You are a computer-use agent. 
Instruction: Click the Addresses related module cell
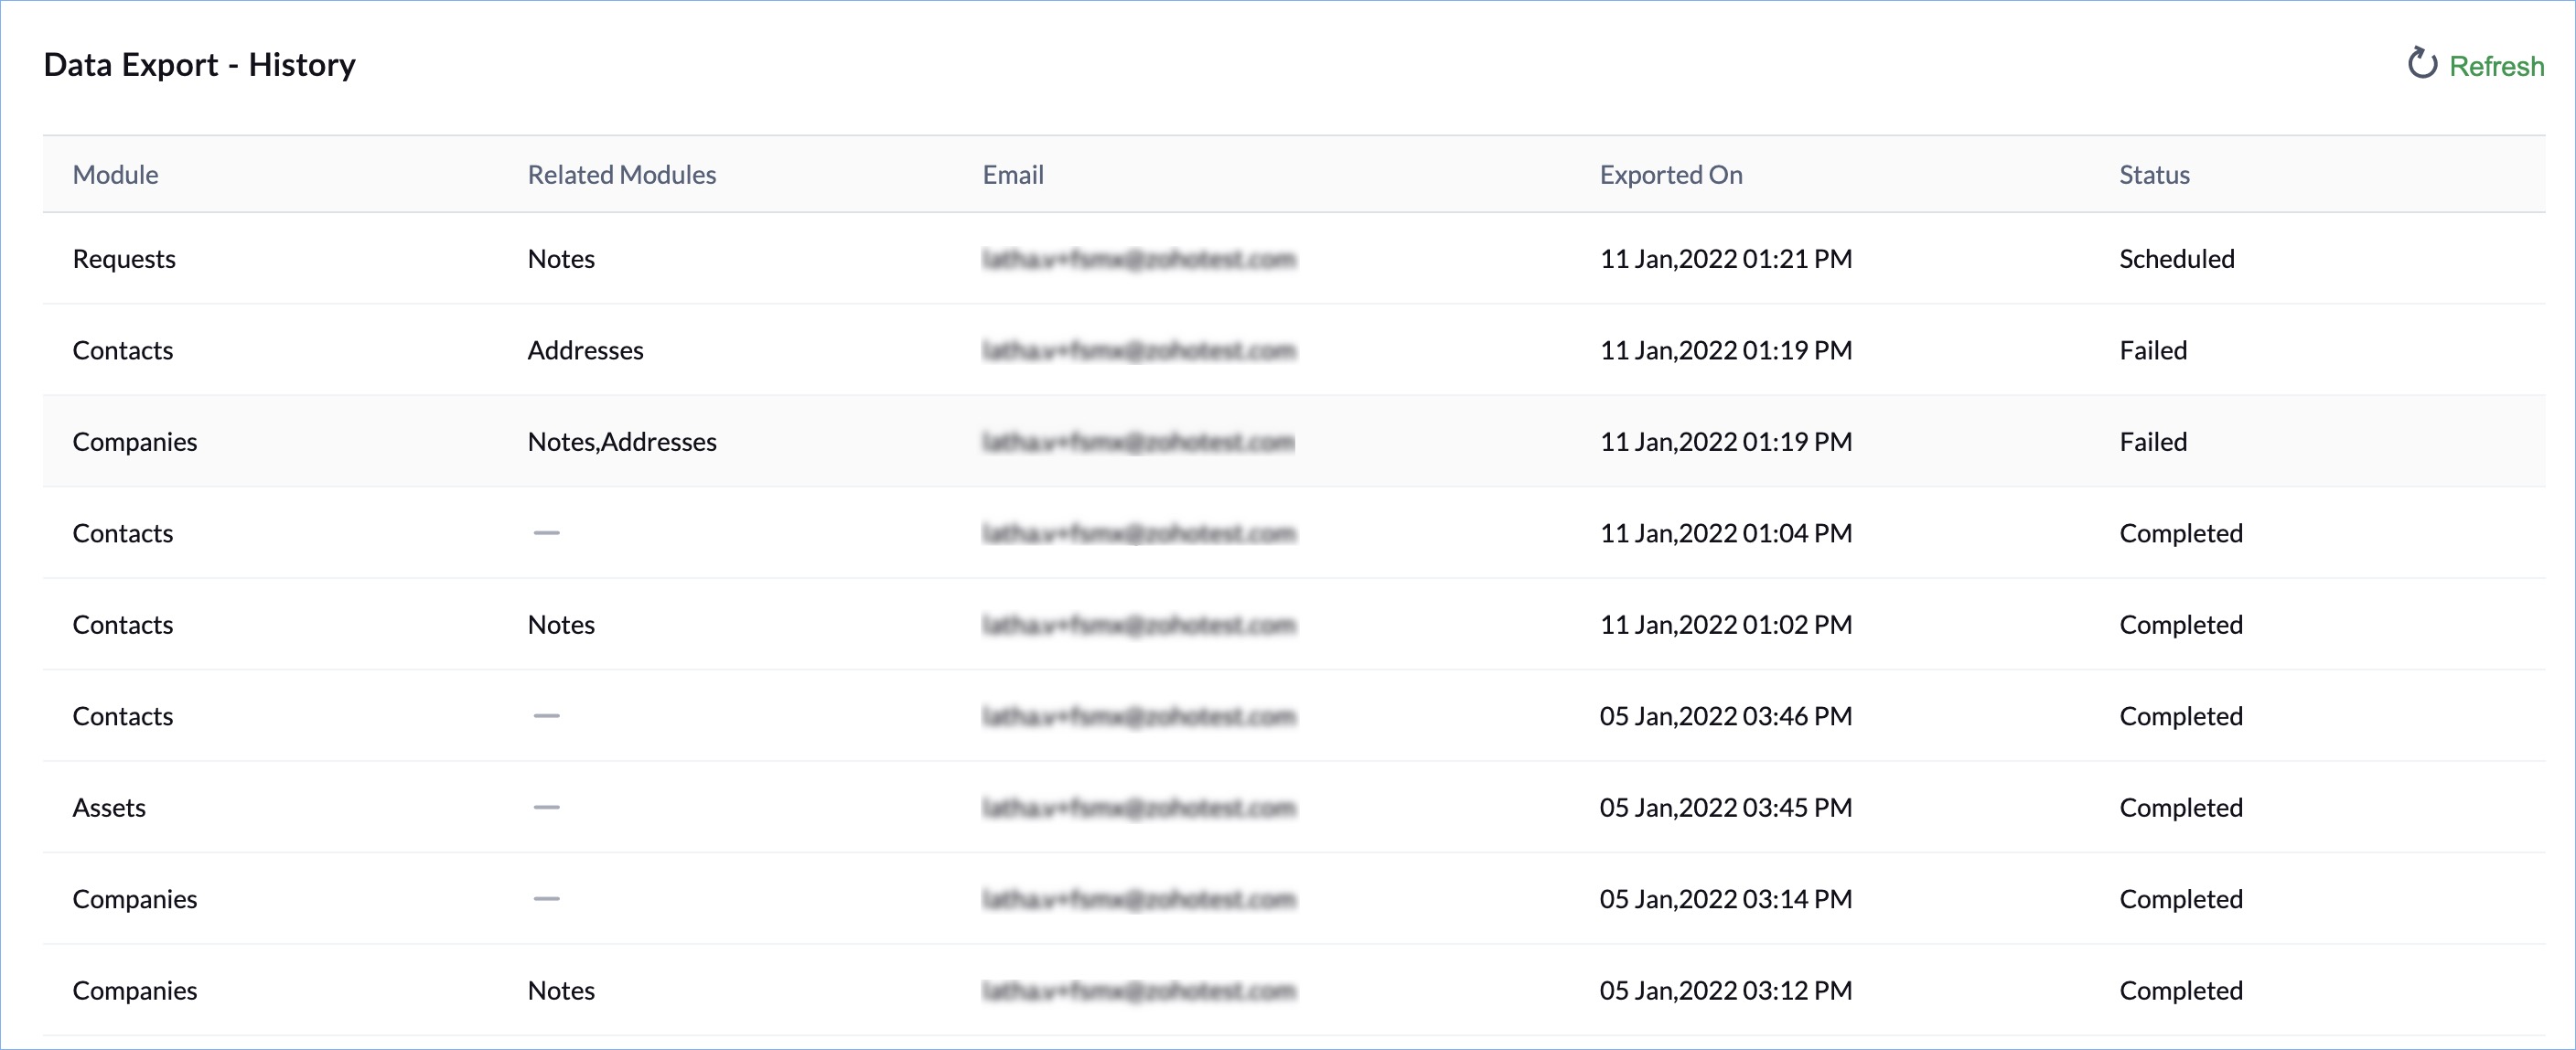(x=585, y=351)
